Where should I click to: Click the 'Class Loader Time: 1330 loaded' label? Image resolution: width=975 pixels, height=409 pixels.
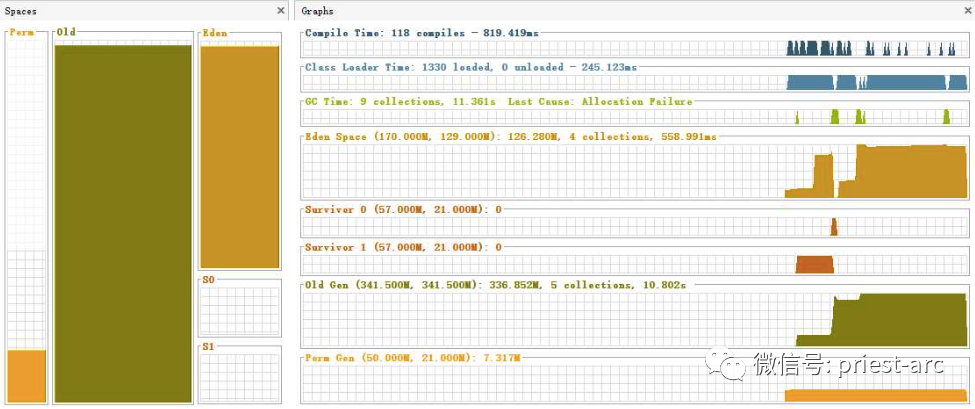(398, 67)
